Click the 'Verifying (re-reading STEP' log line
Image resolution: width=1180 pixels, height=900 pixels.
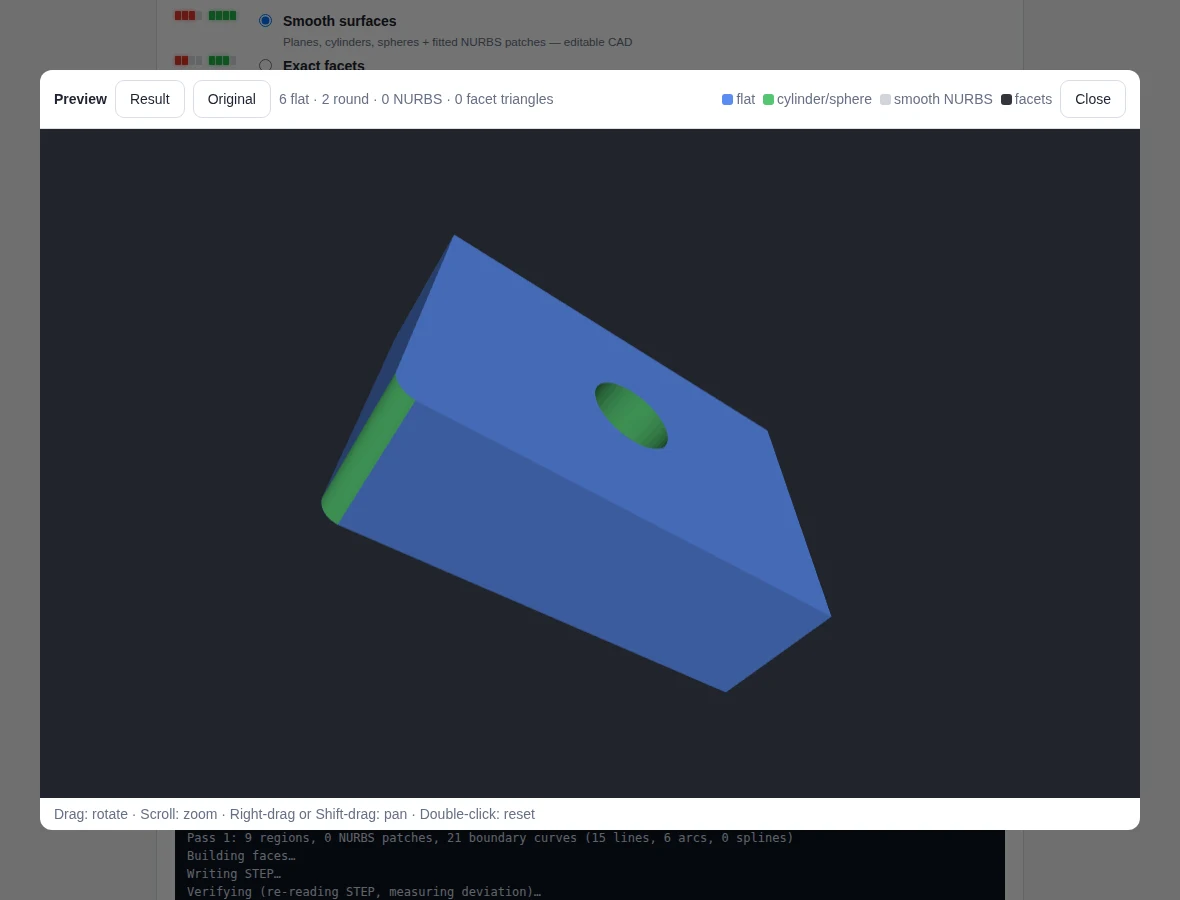click(x=363, y=892)
